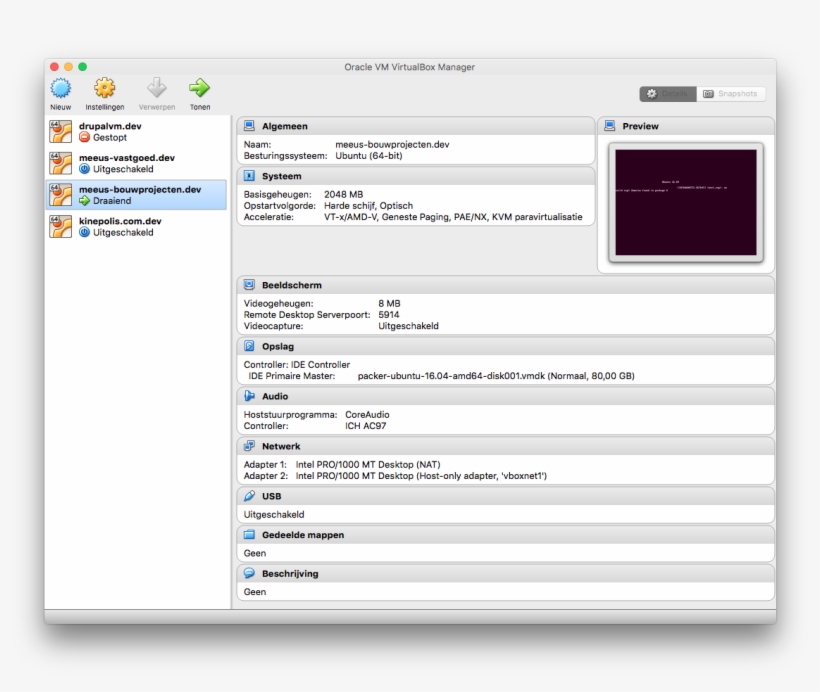Viewport: 820px width, 692px height.
Task: Click the Ubuntu (64-bit) operating system value
Action: coord(369,156)
